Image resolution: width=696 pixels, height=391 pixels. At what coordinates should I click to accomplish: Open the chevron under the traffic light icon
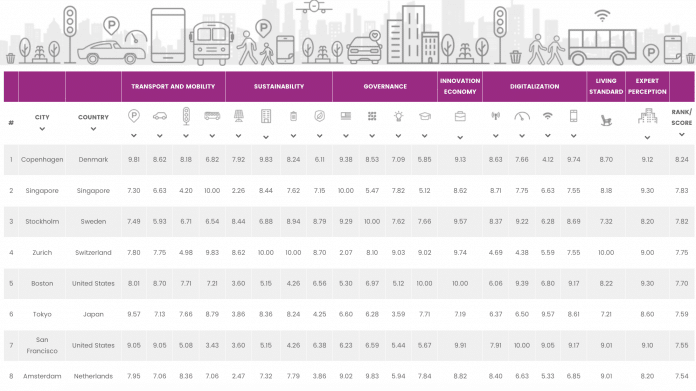coord(186,136)
